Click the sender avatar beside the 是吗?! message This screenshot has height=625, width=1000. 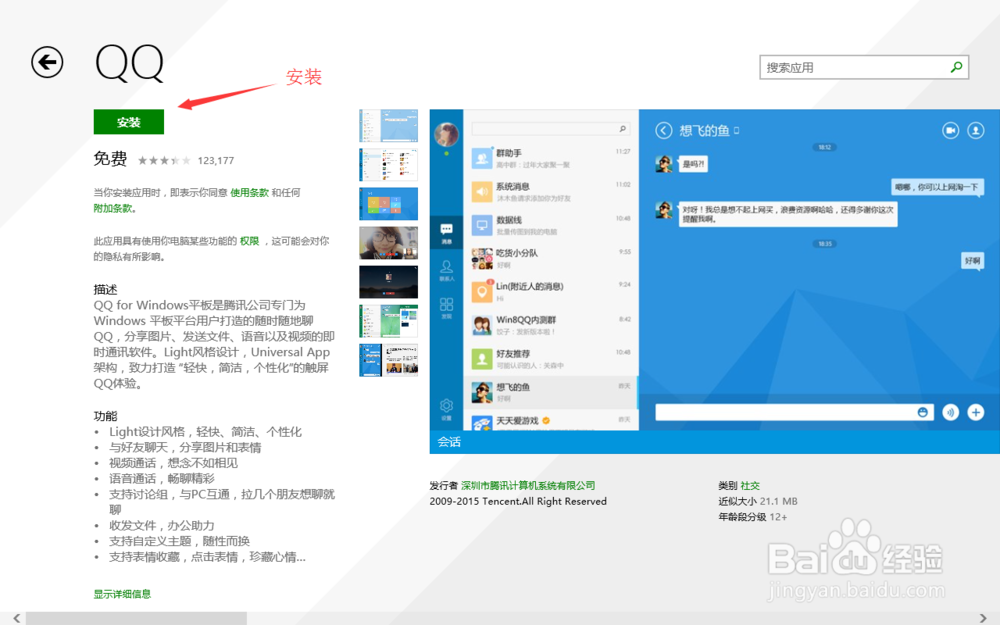tap(664, 164)
